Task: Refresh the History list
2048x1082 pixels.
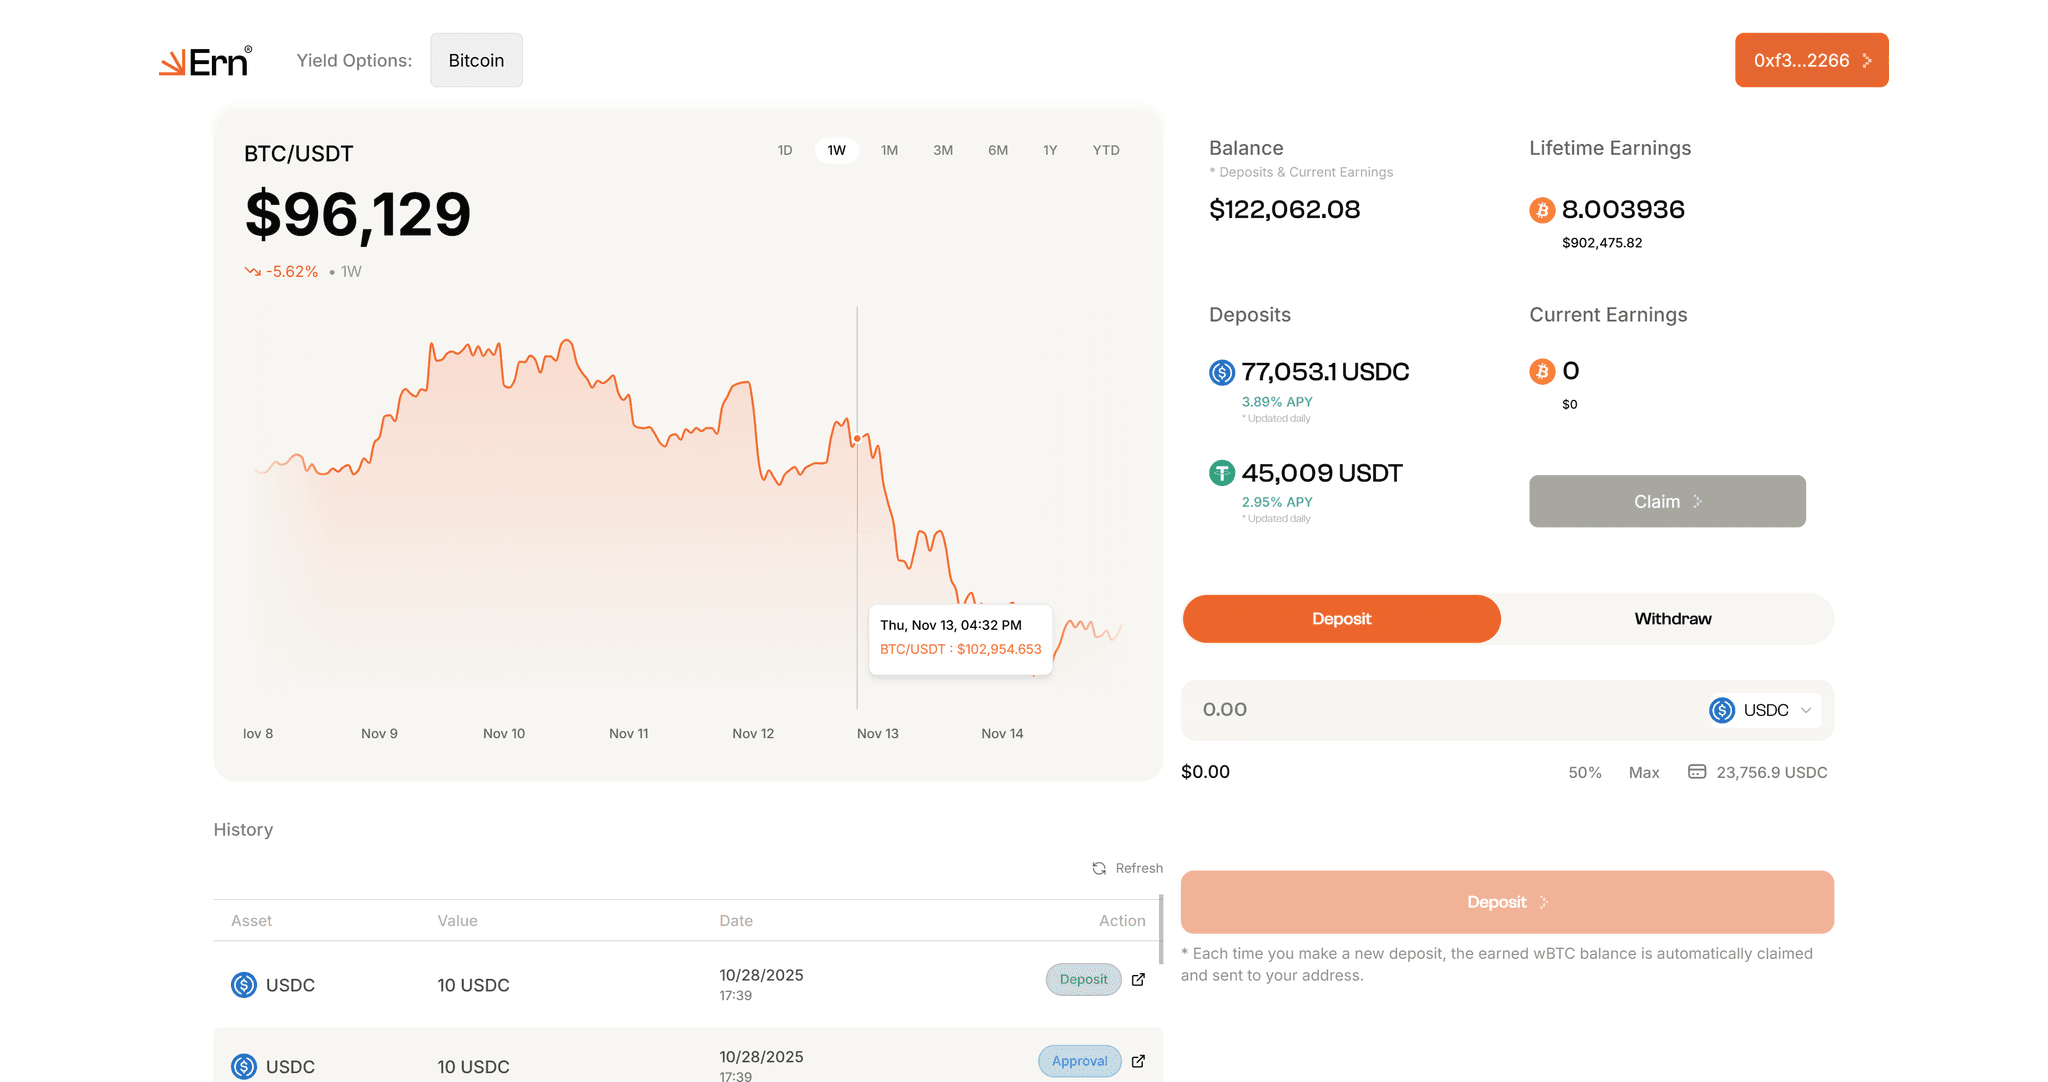Action: 1128,868
